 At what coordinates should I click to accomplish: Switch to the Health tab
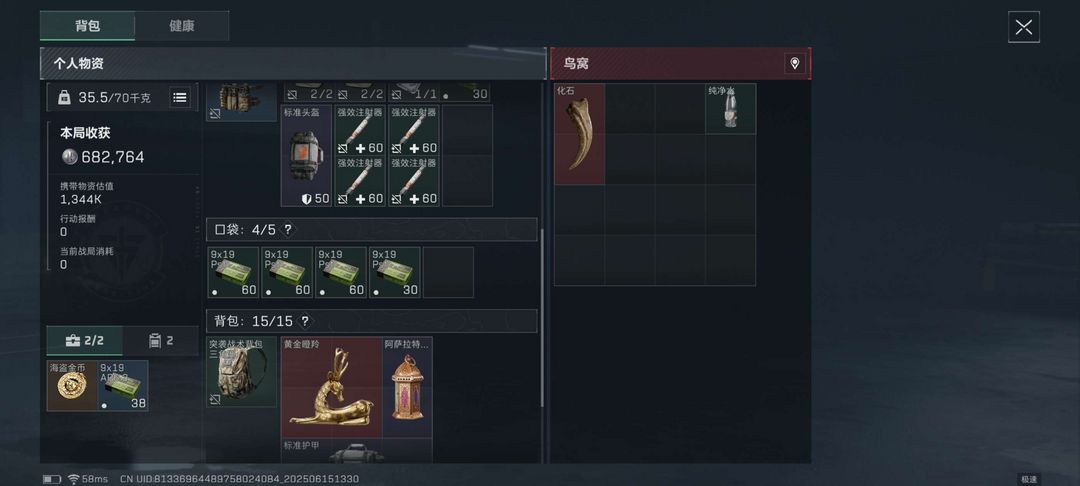(182, 26)
